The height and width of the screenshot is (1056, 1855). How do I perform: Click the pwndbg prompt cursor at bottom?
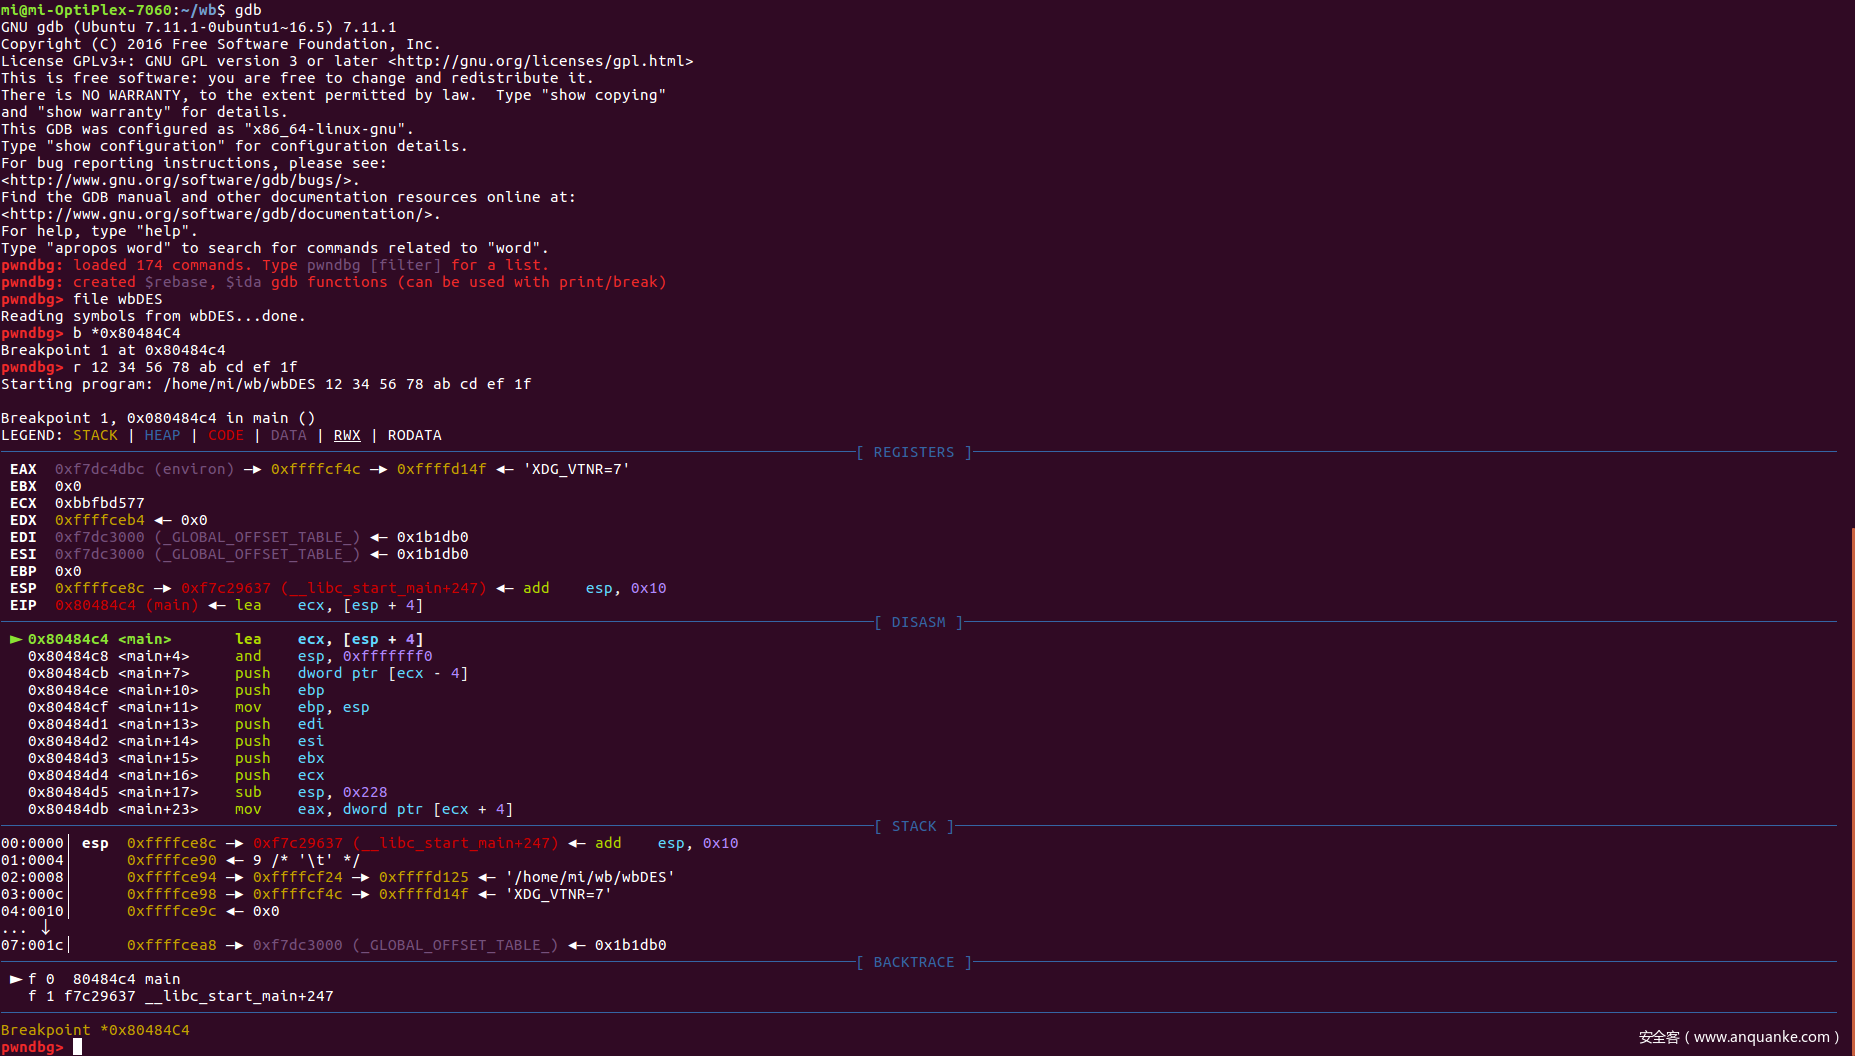tap(77, 1047)
